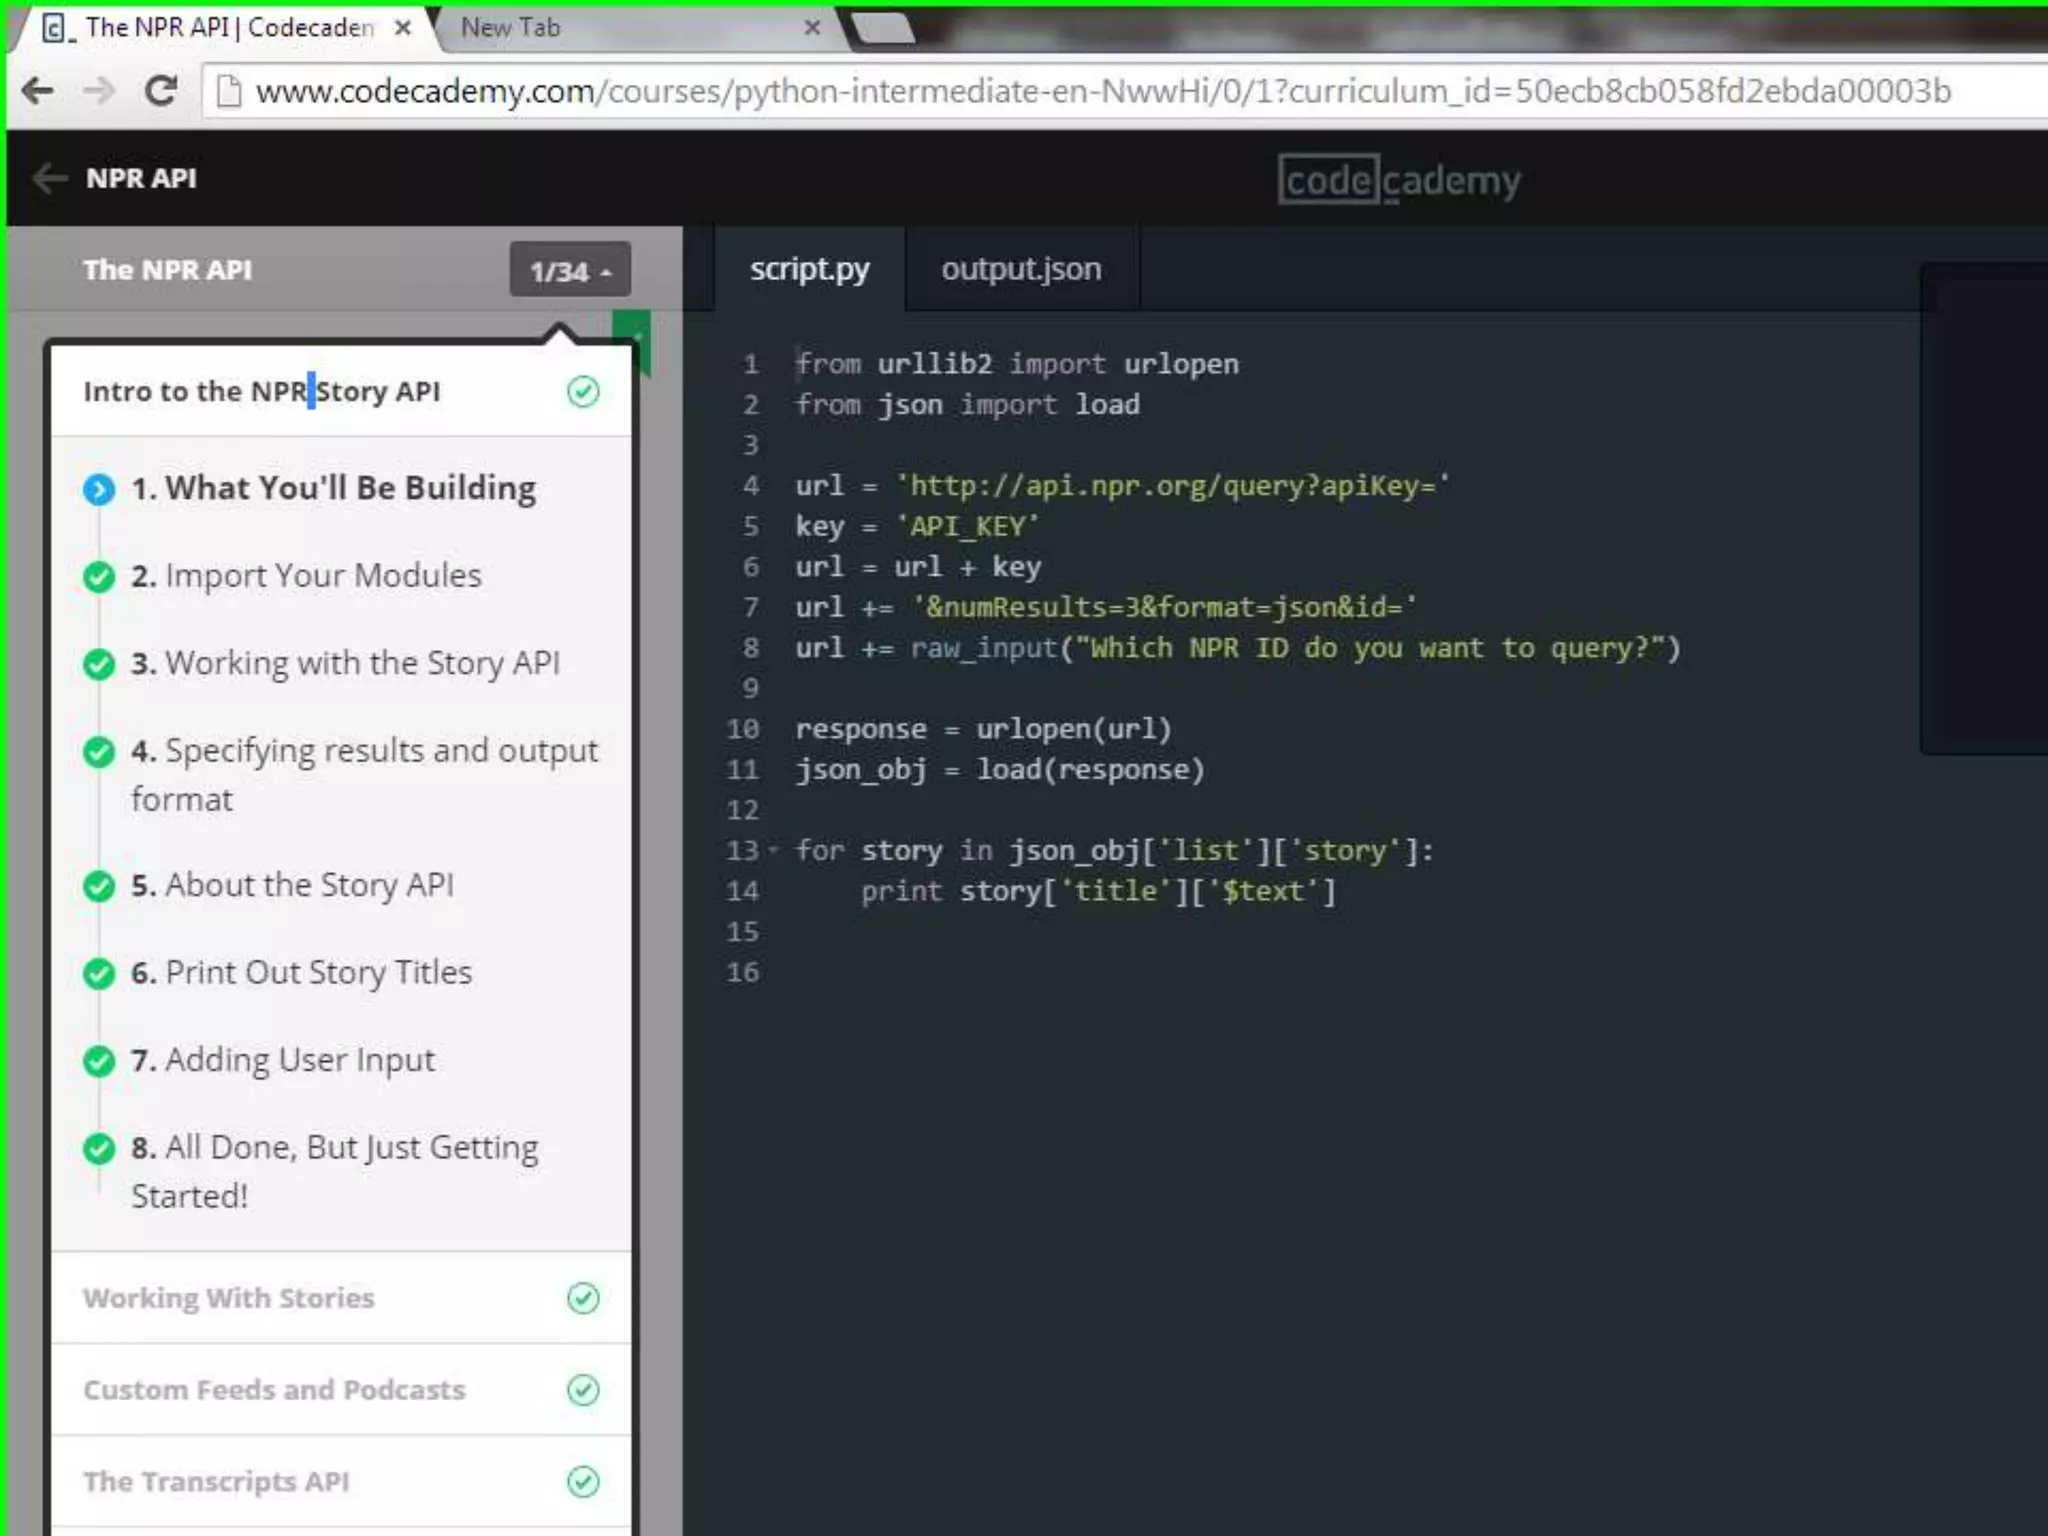Image resolution: width=2048 pixels, height=1536 pixels.
Task: Click line 2 'from json import load'
Action: click(x=967, y=405)
